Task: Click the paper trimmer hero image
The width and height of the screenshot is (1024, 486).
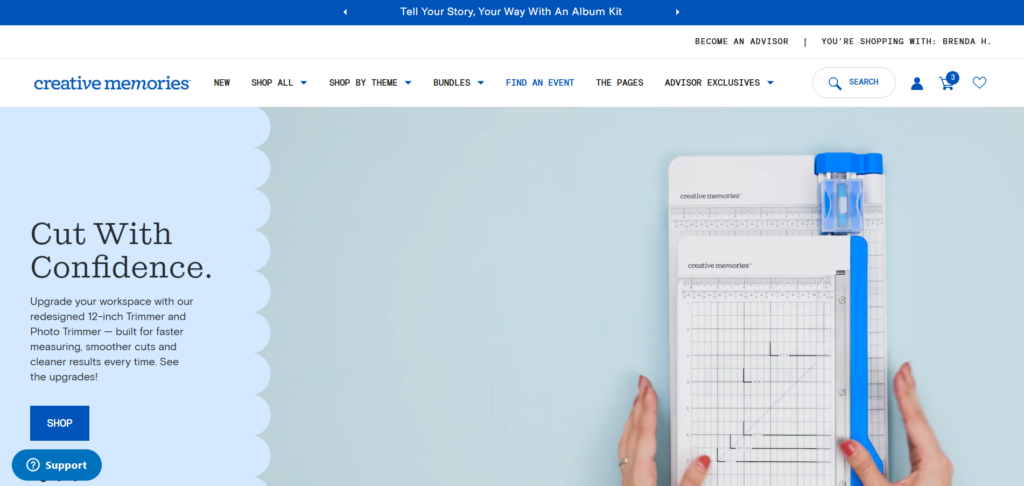Action: 770,310
